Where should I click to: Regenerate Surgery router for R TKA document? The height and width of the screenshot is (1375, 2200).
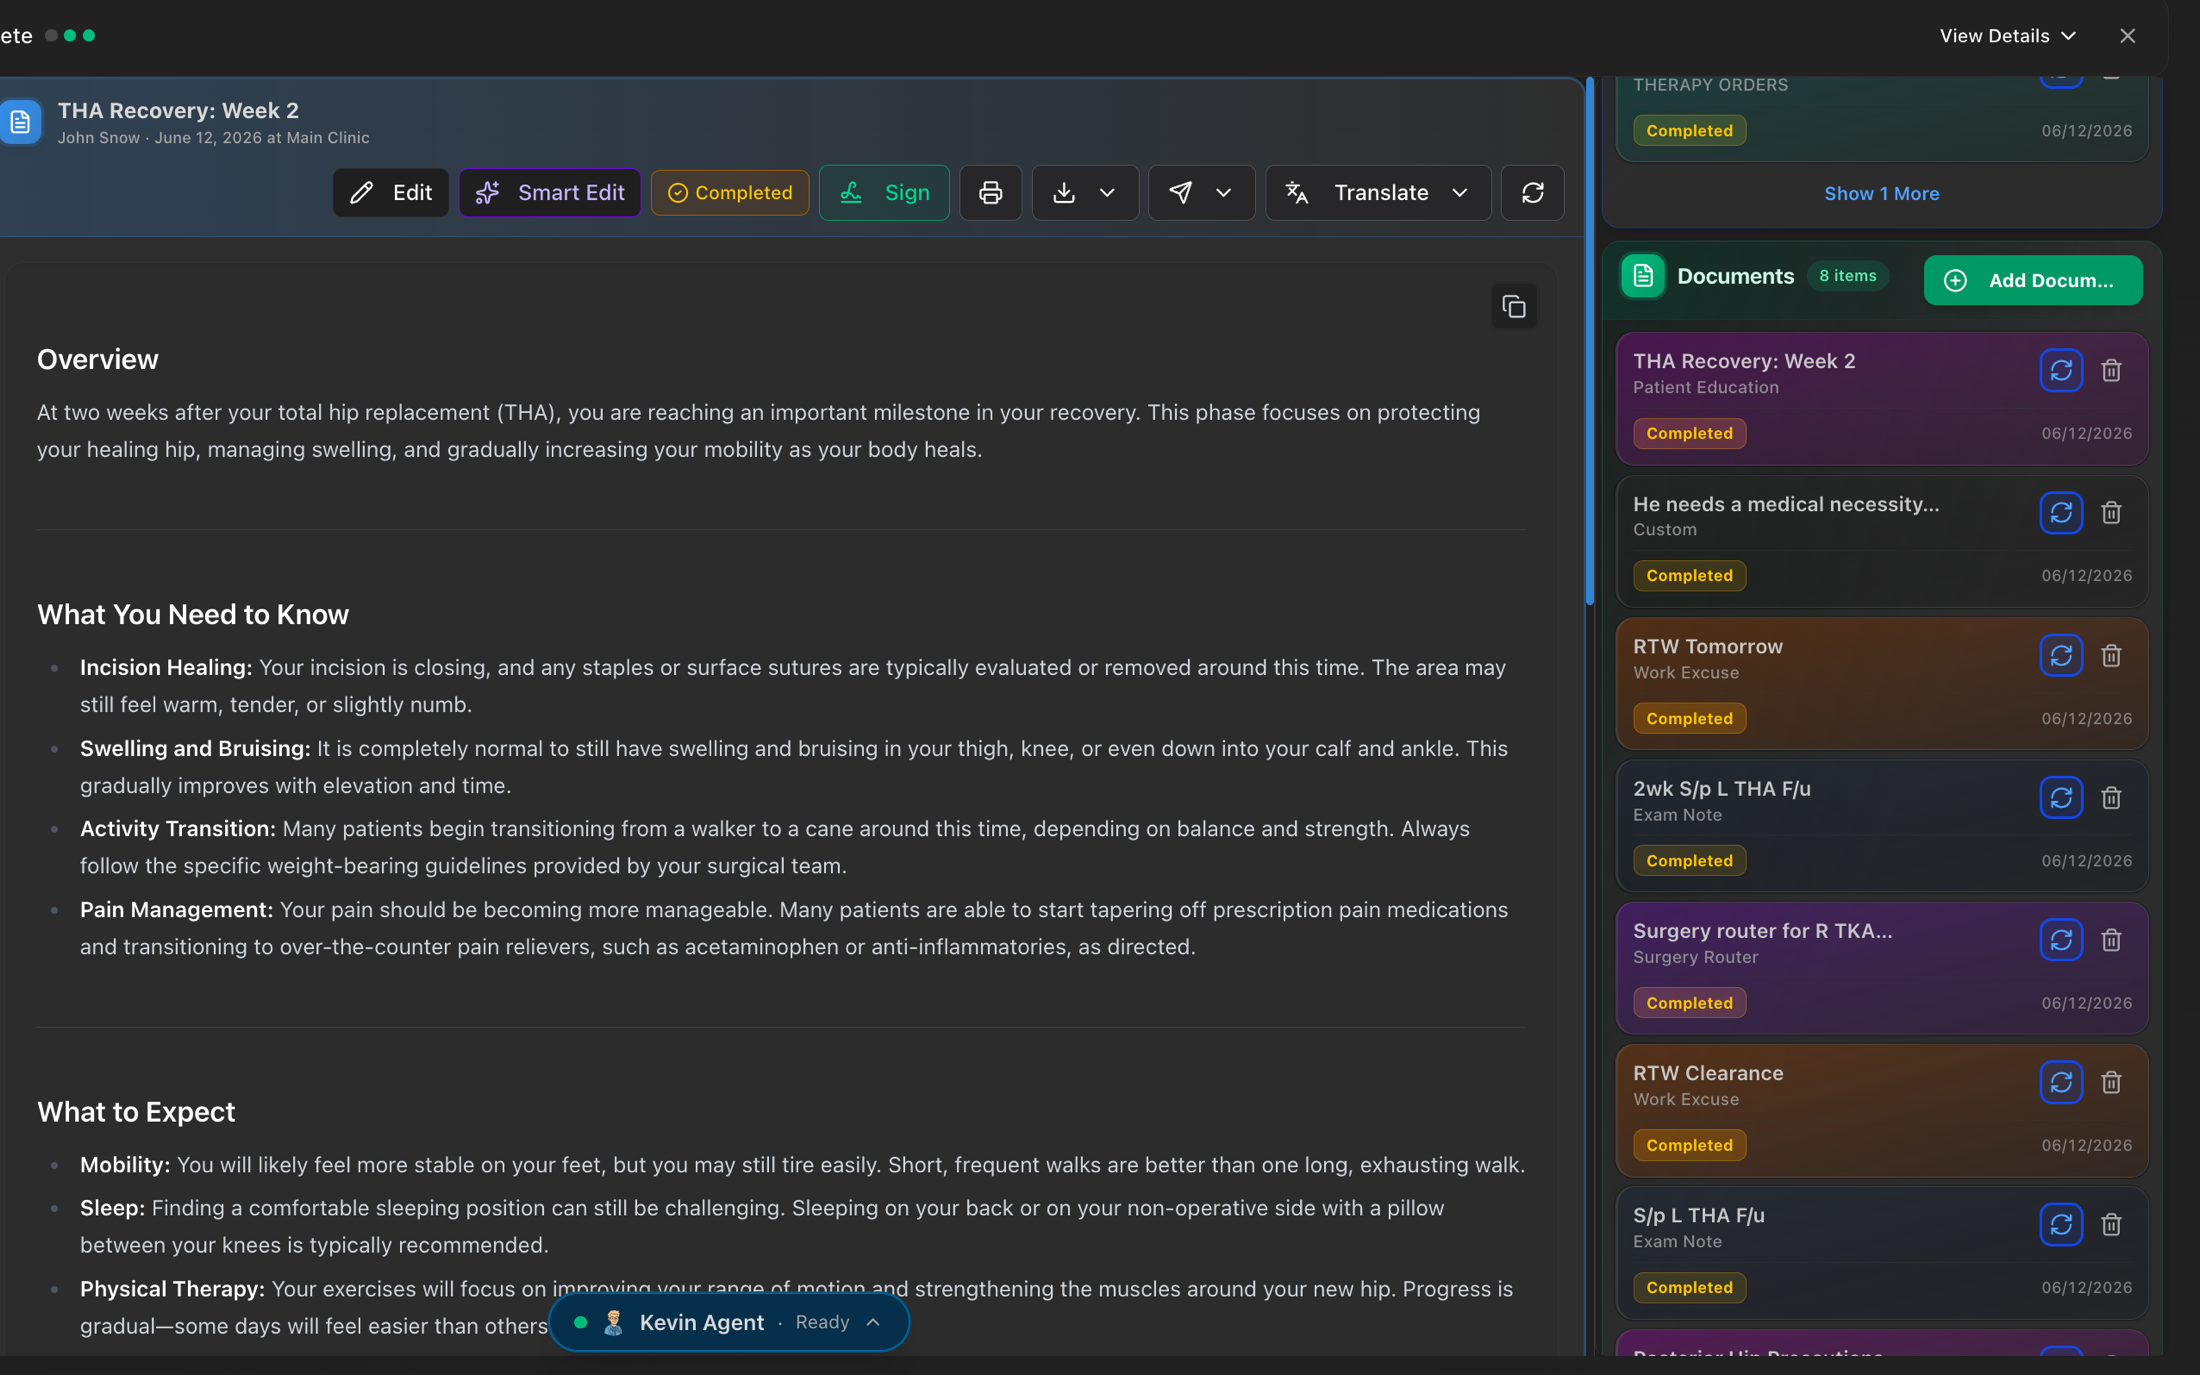pos(2060,940)
